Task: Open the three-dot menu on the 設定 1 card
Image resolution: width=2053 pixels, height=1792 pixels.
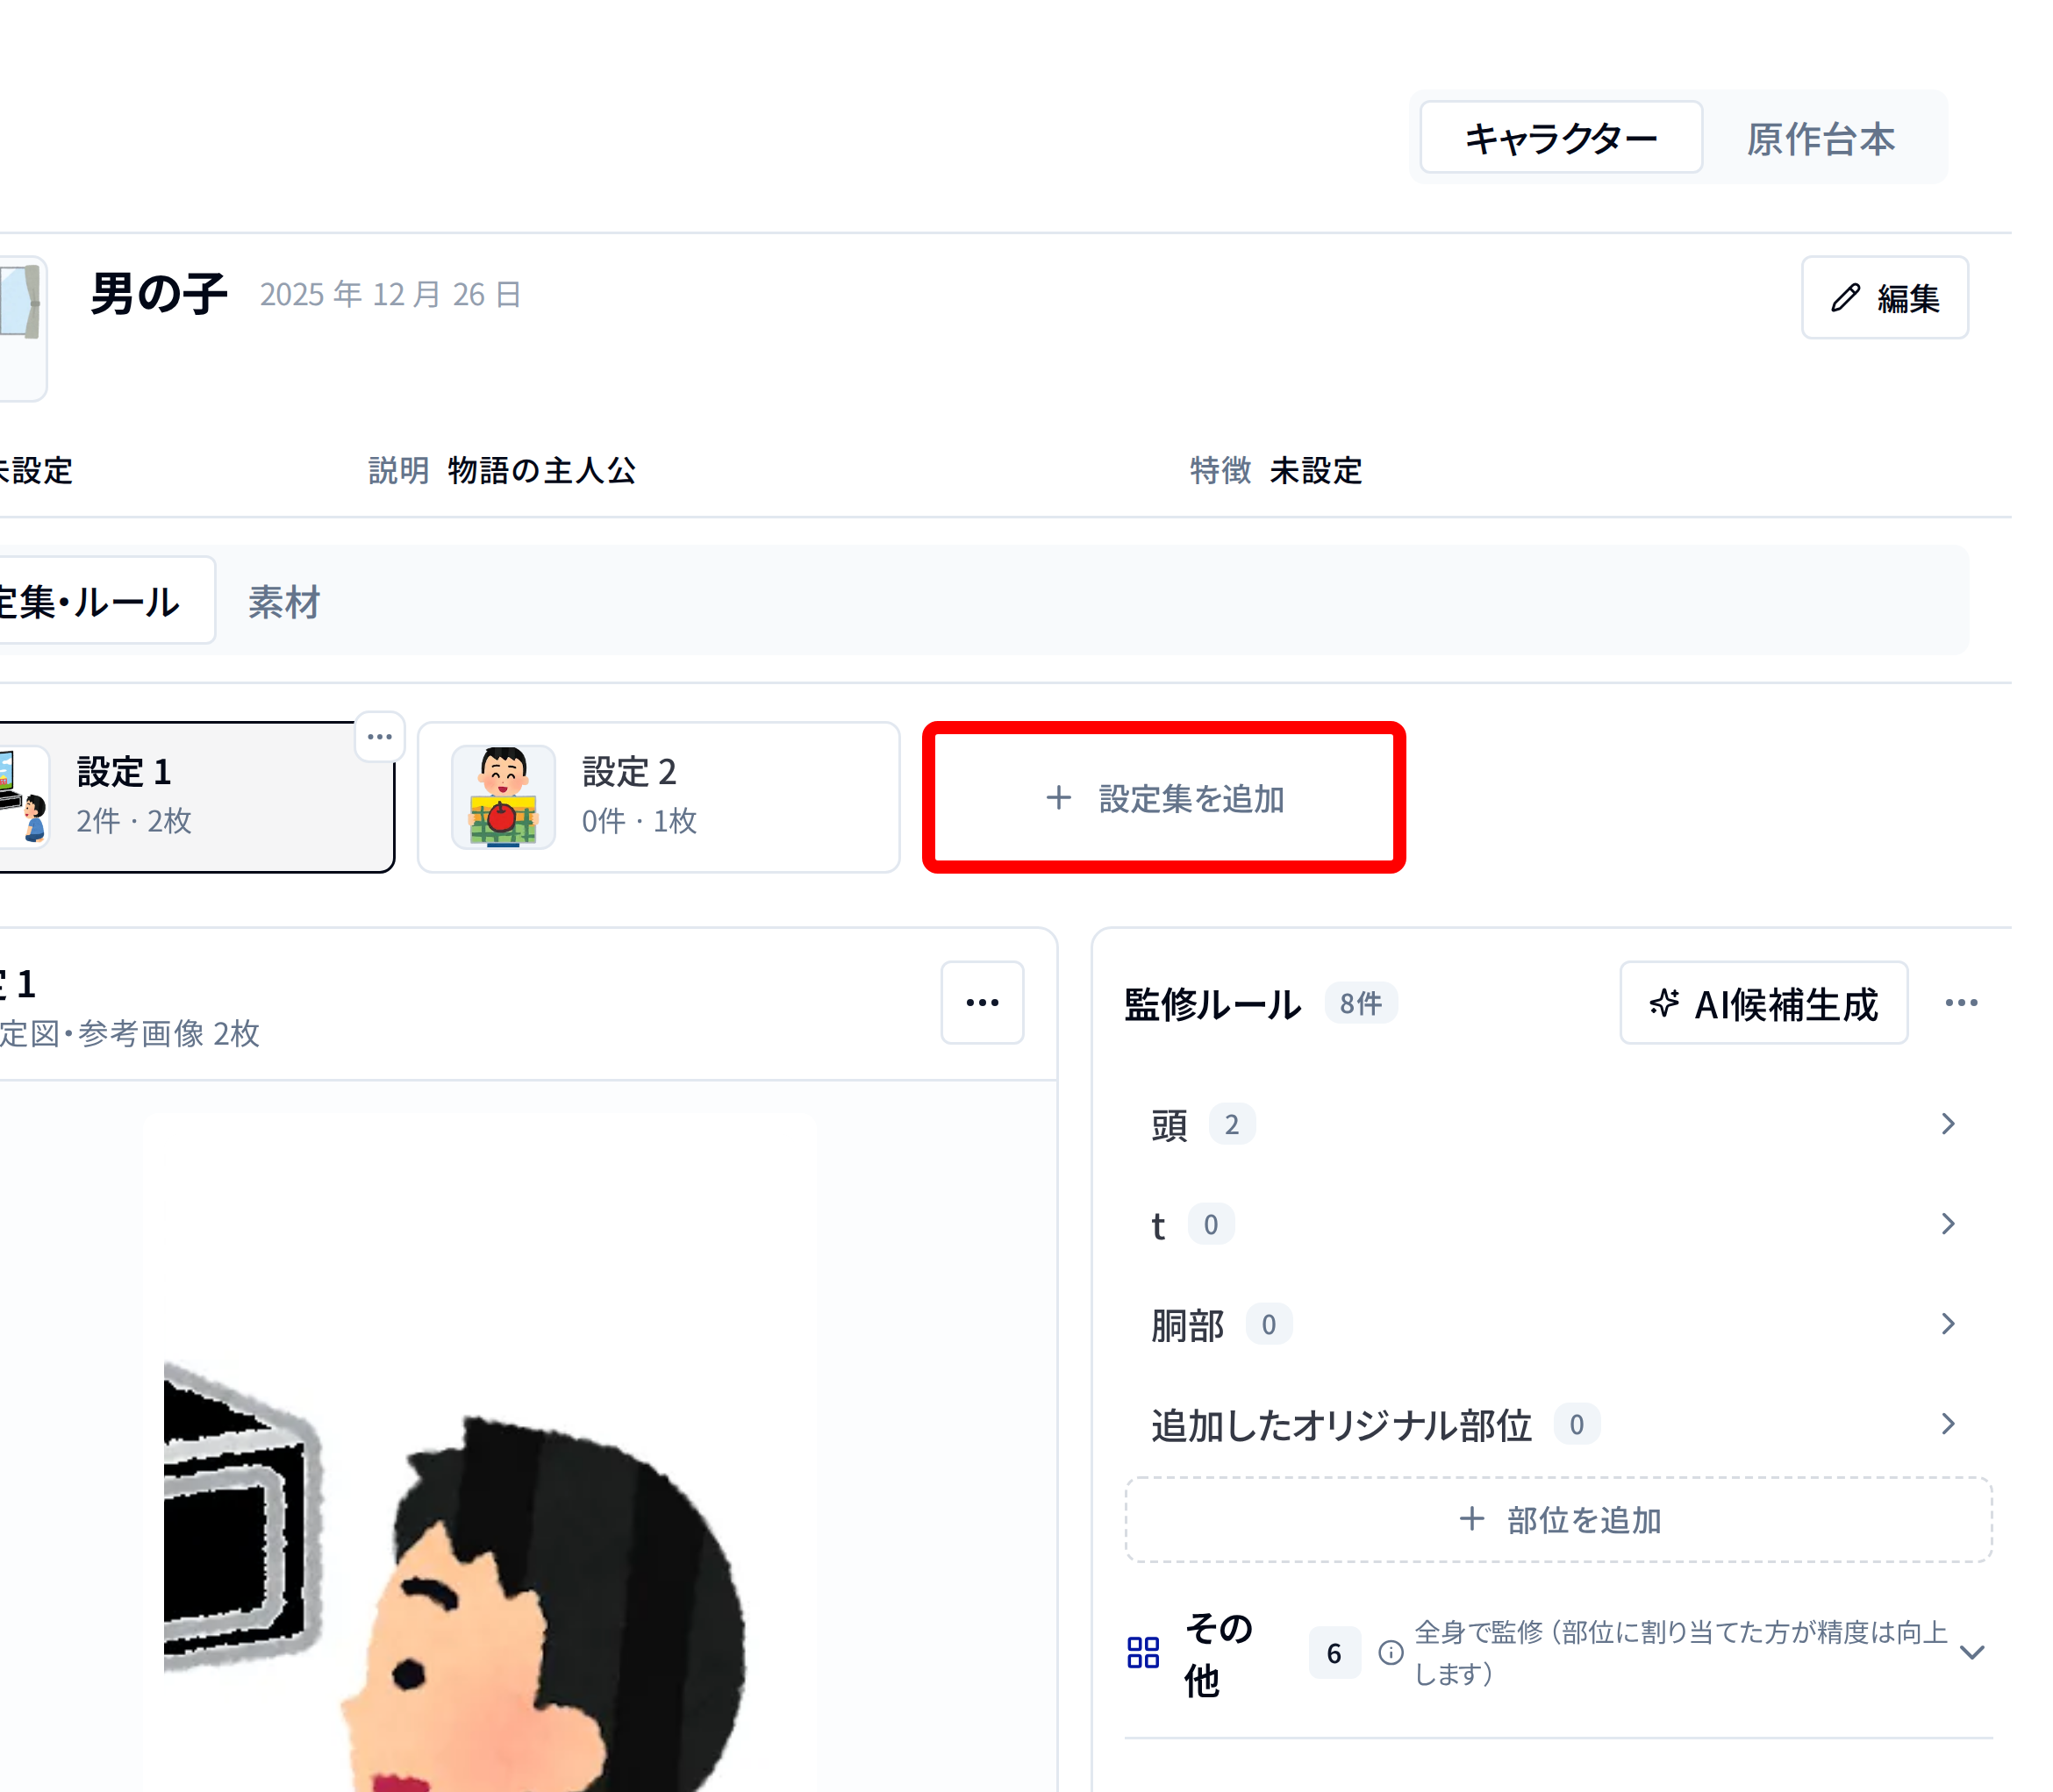Action: (380, 737)
